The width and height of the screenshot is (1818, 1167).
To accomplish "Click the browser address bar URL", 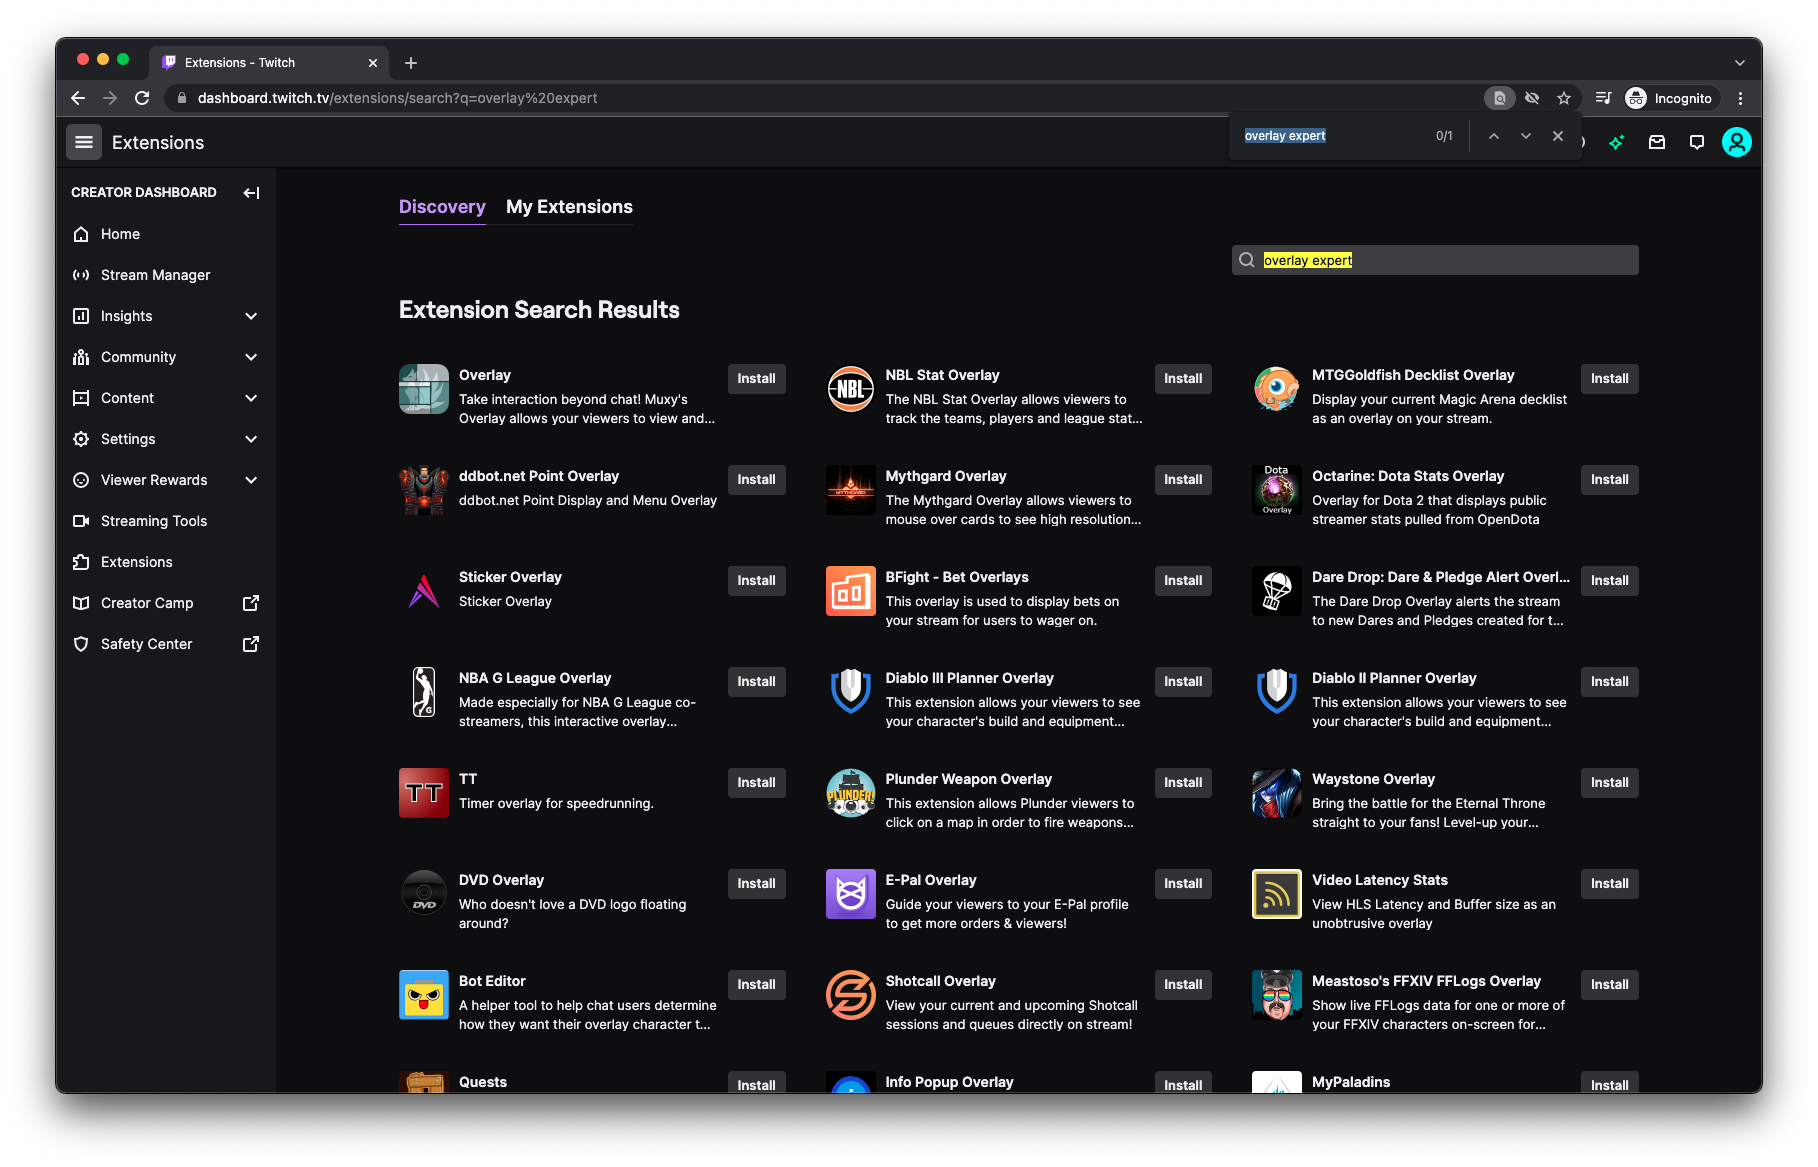I will (397, 98).
